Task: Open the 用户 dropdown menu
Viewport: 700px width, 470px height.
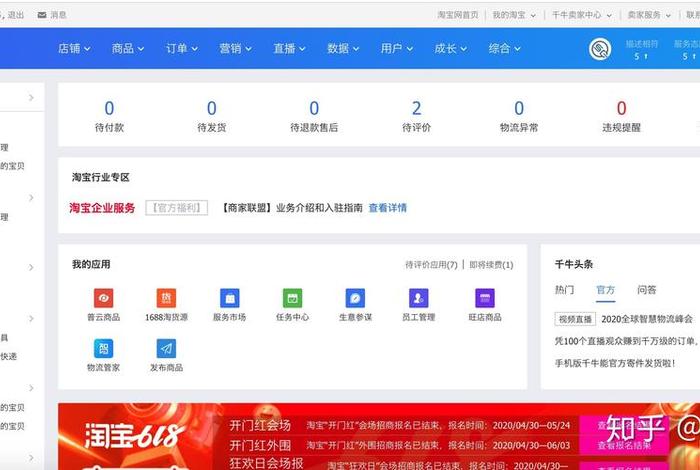Action: [396, 48]
